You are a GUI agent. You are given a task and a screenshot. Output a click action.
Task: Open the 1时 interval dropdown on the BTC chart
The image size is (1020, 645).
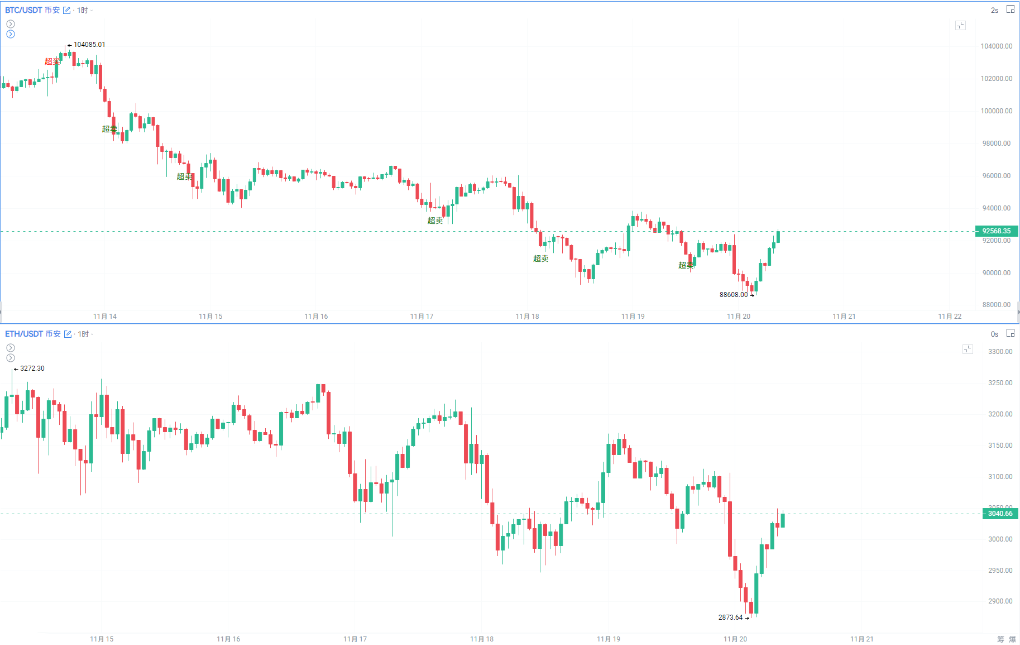tap(82, 10)
